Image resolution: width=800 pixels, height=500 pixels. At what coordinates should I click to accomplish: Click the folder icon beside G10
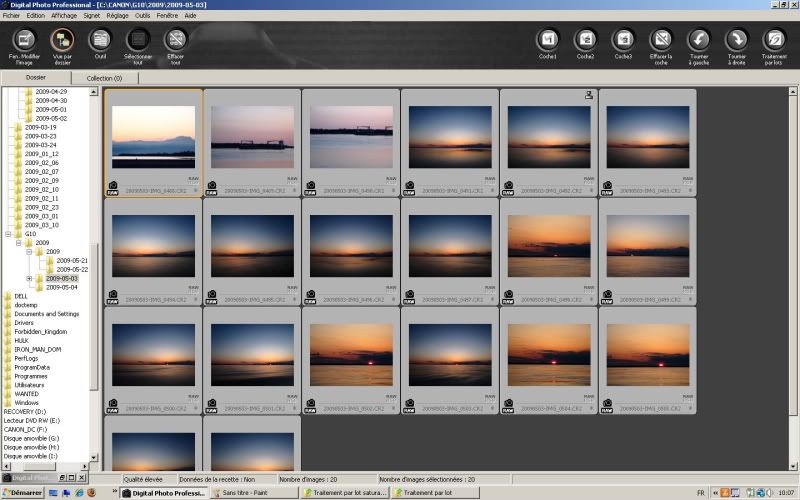[18, 234]
